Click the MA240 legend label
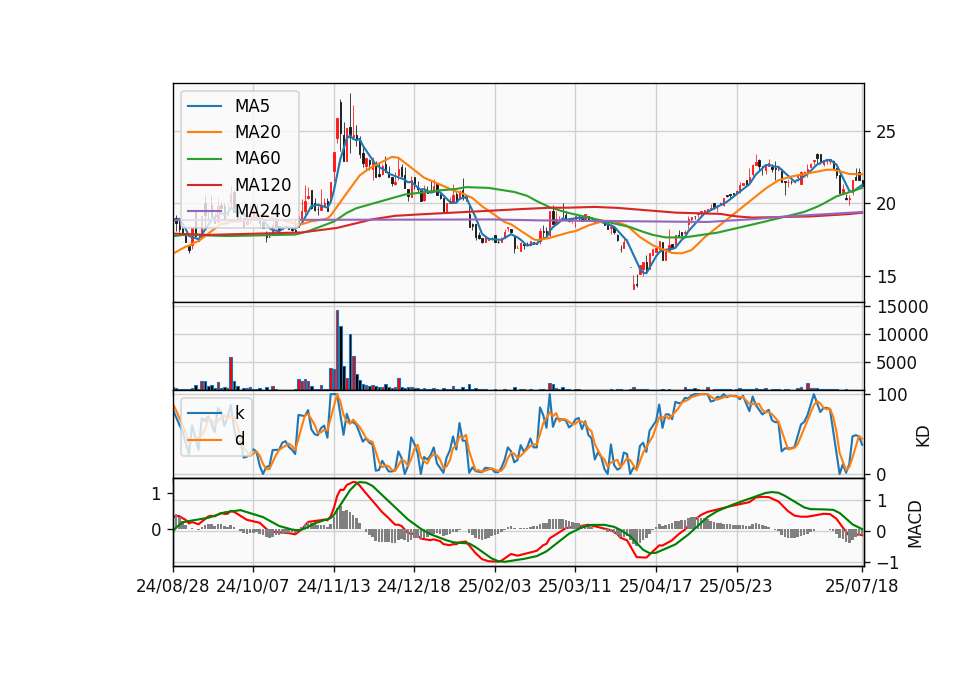This screenshot has width=960, height=690. [263, 211]
